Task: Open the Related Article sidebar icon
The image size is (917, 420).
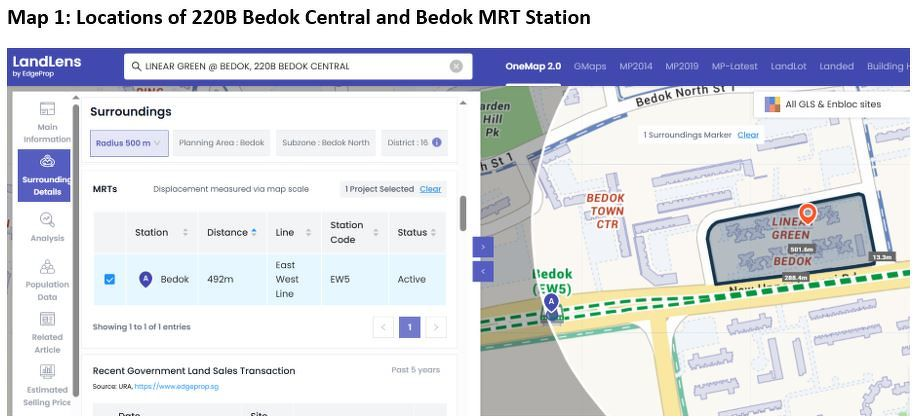Action: point(47,333)
